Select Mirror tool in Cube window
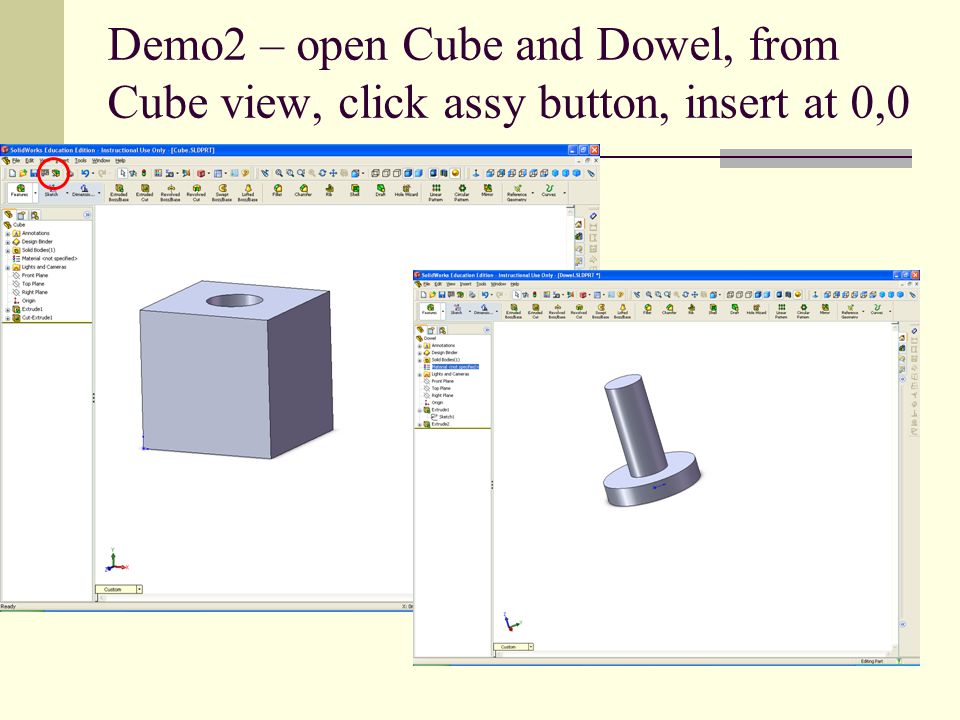The image size is (960, 720). 487,190
